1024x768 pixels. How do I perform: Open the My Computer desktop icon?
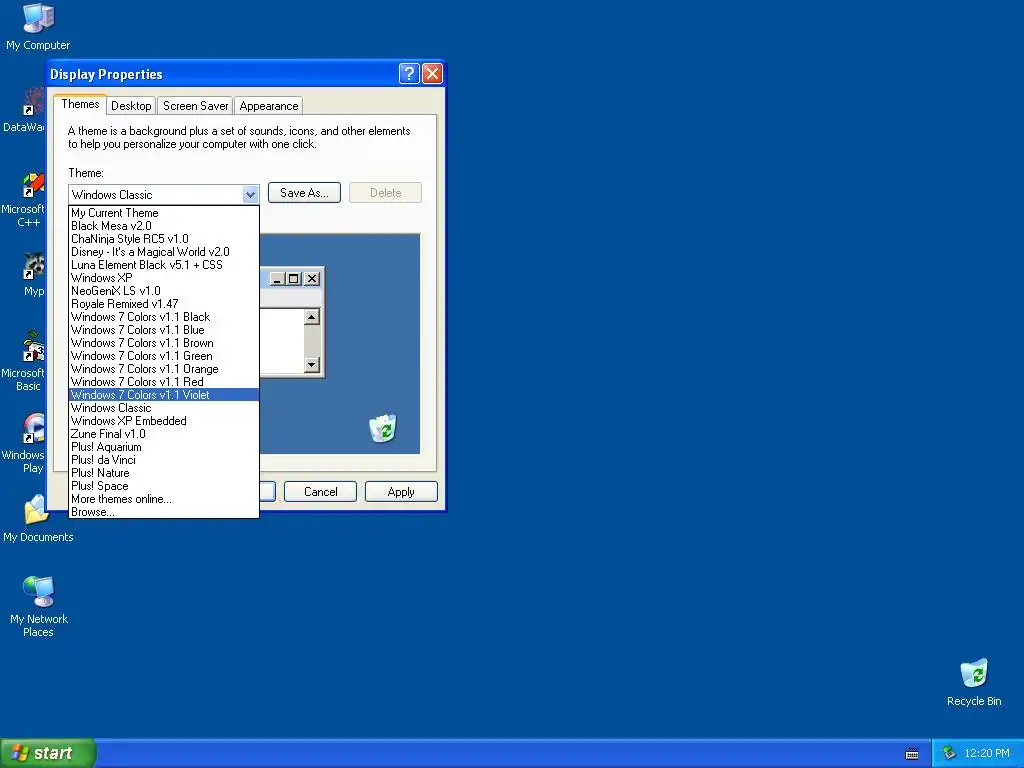tap(38, 26)
